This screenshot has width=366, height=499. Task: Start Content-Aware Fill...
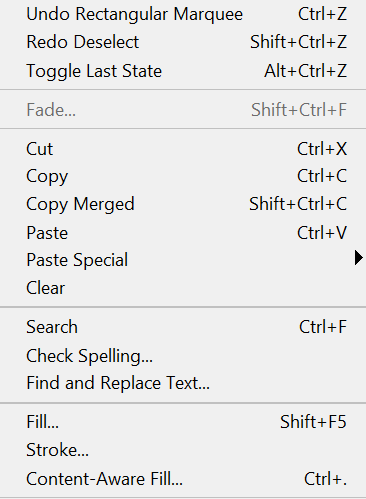coord(183,479)
